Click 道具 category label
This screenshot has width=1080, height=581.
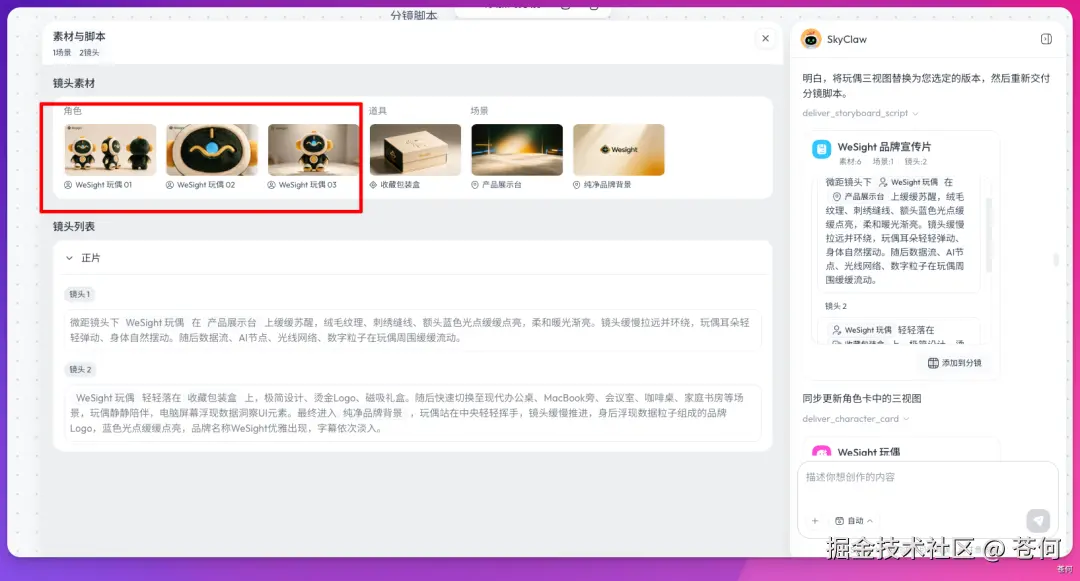click(377, 111)
